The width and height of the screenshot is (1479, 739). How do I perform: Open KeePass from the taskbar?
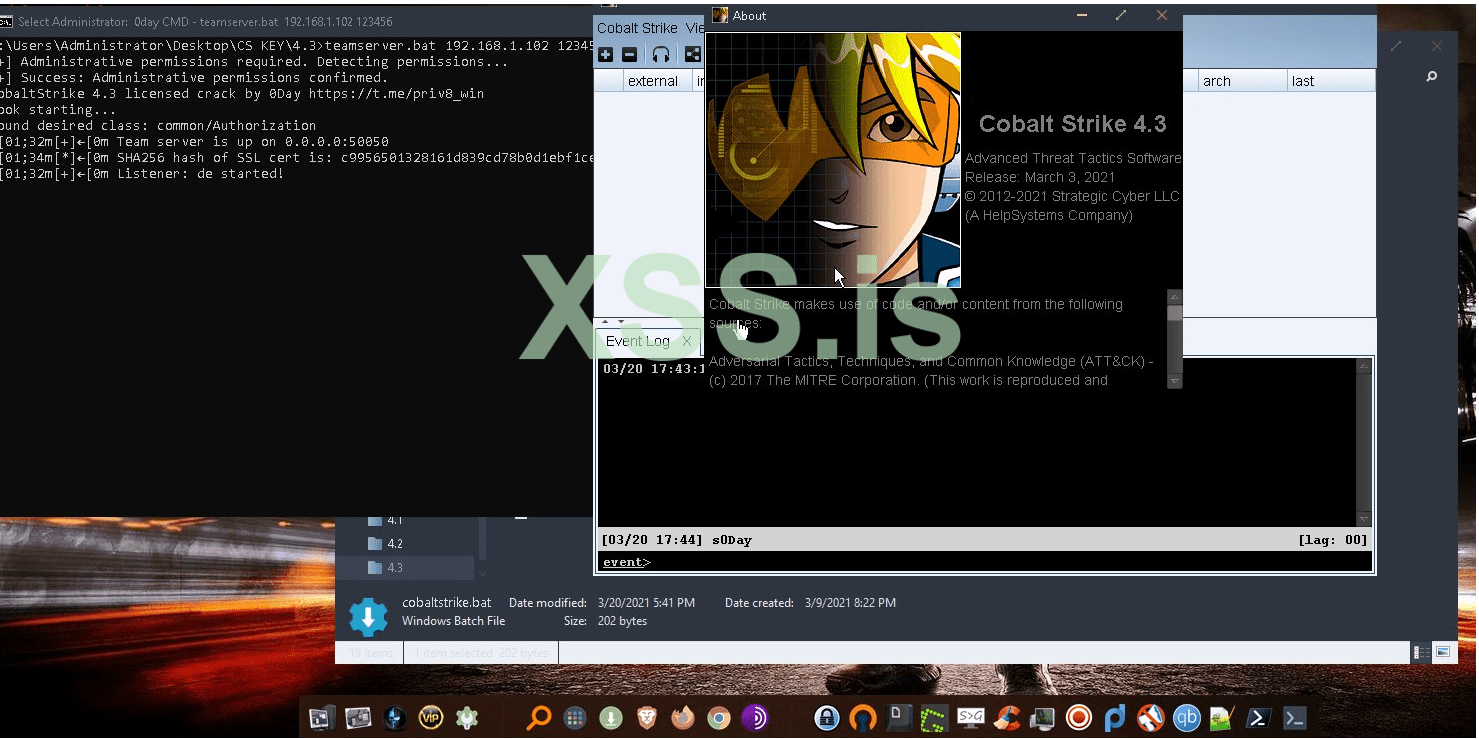click(826, 718)
